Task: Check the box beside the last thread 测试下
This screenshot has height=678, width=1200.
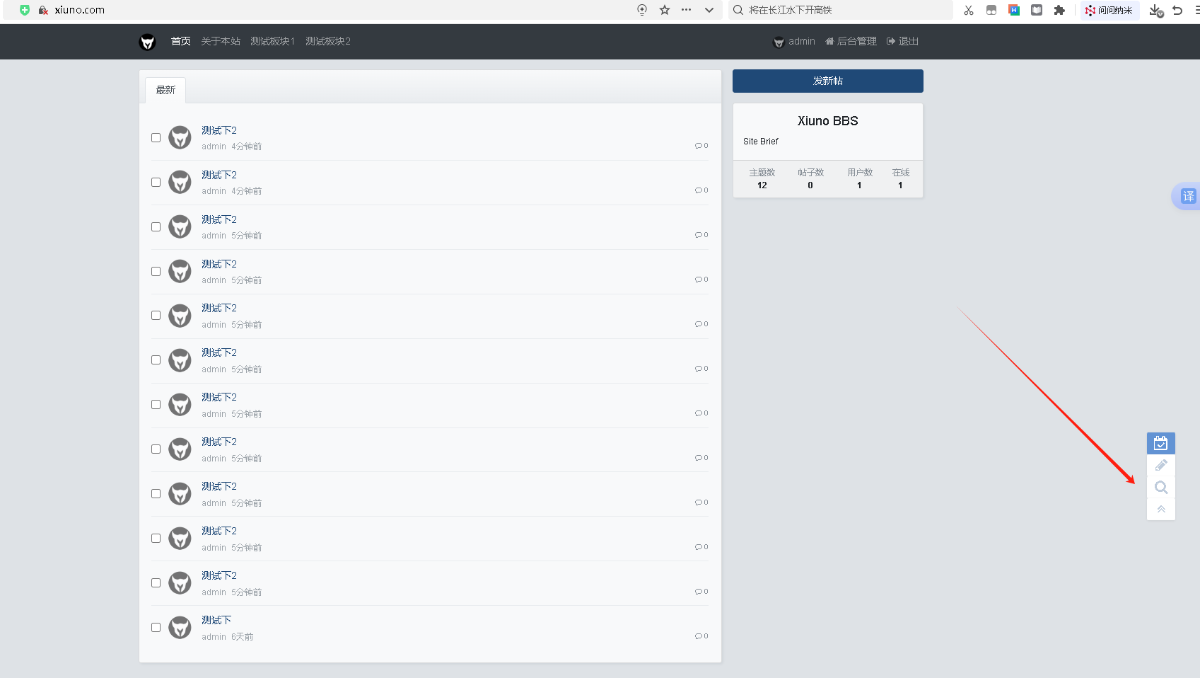Action: coord(156,628)
